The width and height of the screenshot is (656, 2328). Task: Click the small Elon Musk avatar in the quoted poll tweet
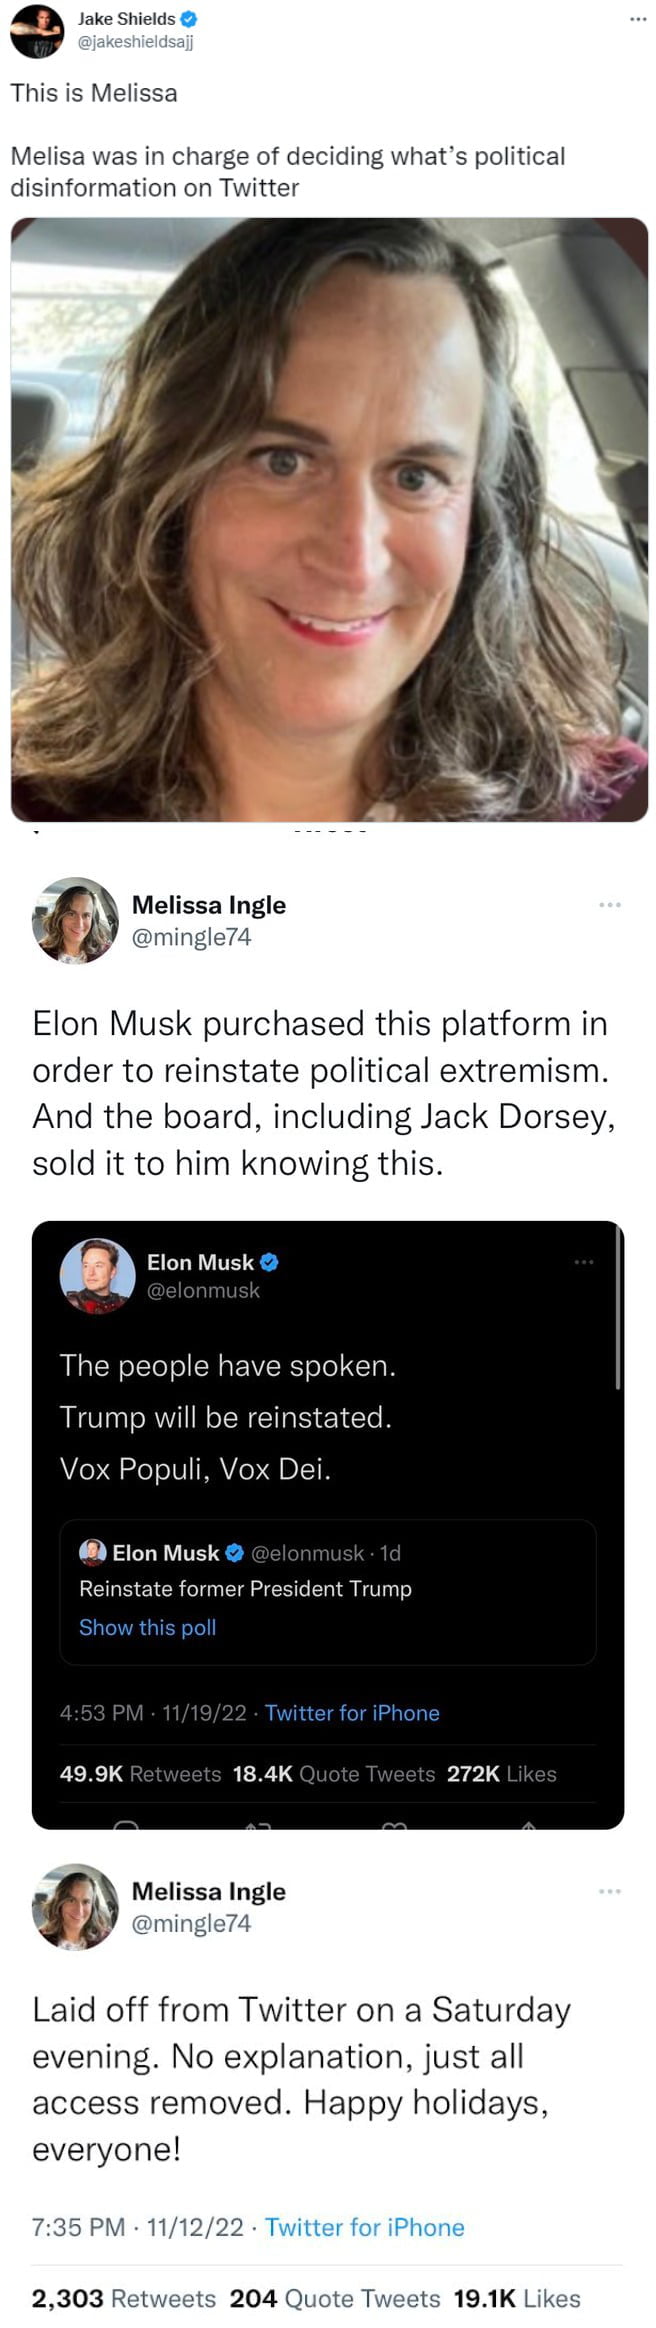(x=92, y=1552)
